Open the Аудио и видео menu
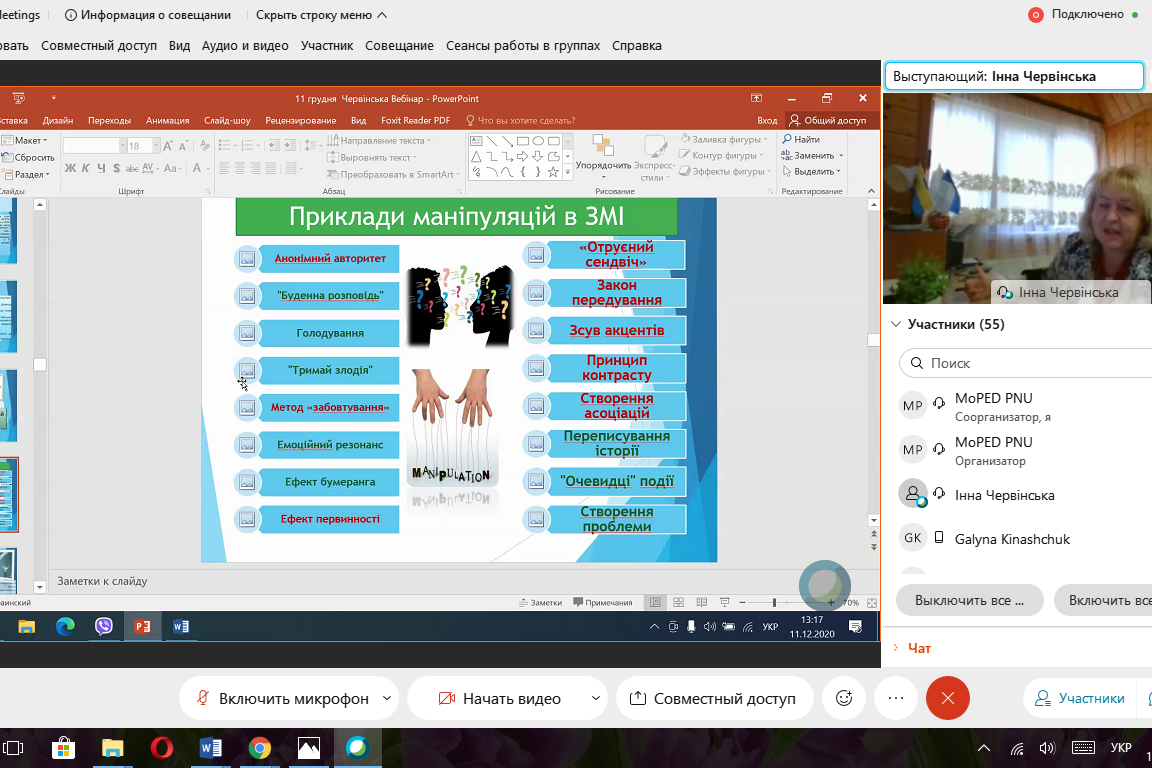Image resolution: width=1152 pixels, height=768 pixels. (x=245, y=46)
